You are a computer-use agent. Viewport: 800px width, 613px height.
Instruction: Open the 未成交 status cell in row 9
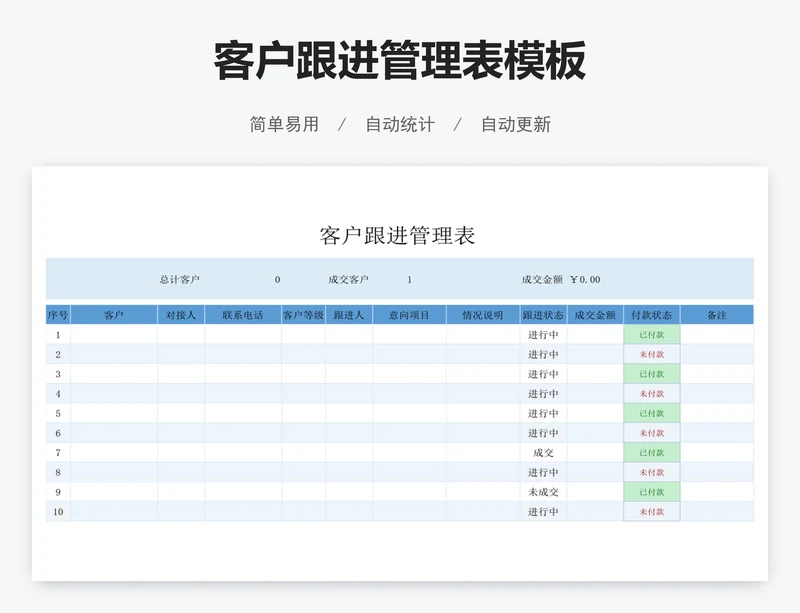pyautogui.click(x=543, y=492)
